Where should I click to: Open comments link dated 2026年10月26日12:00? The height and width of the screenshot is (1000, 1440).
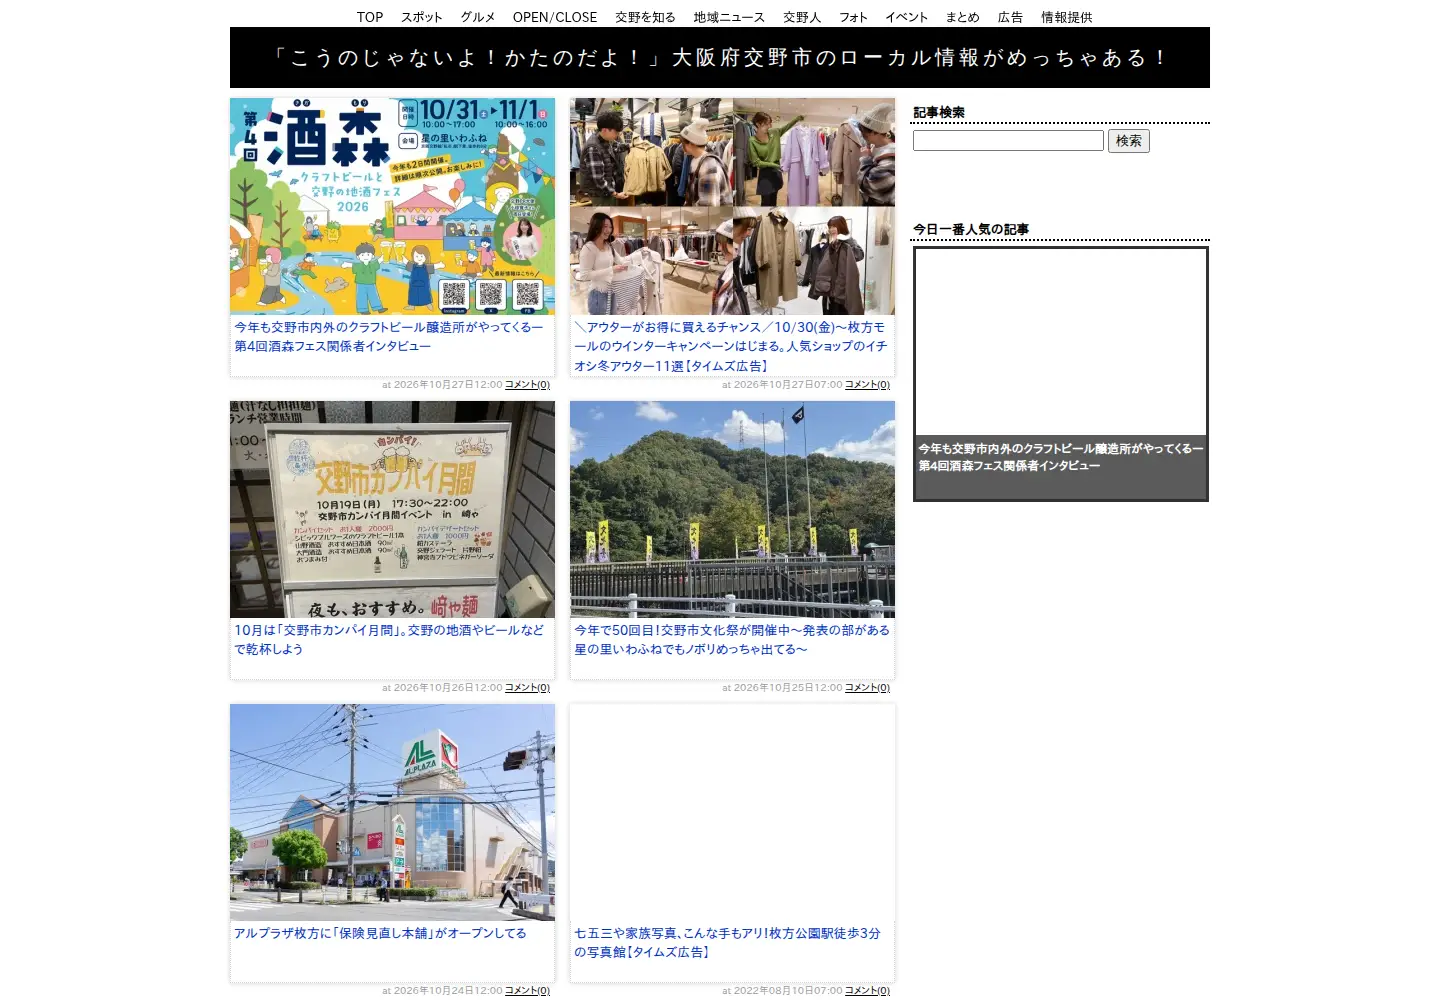527,688
